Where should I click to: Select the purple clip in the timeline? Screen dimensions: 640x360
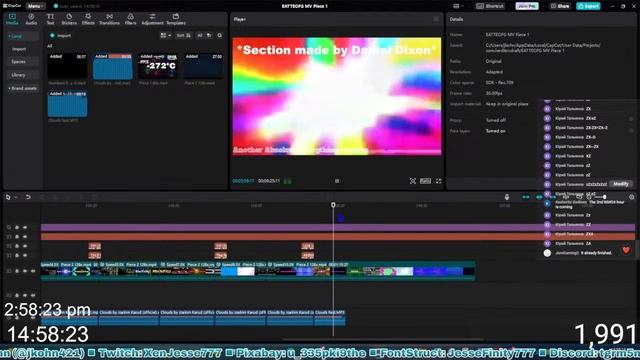[338, 227]
